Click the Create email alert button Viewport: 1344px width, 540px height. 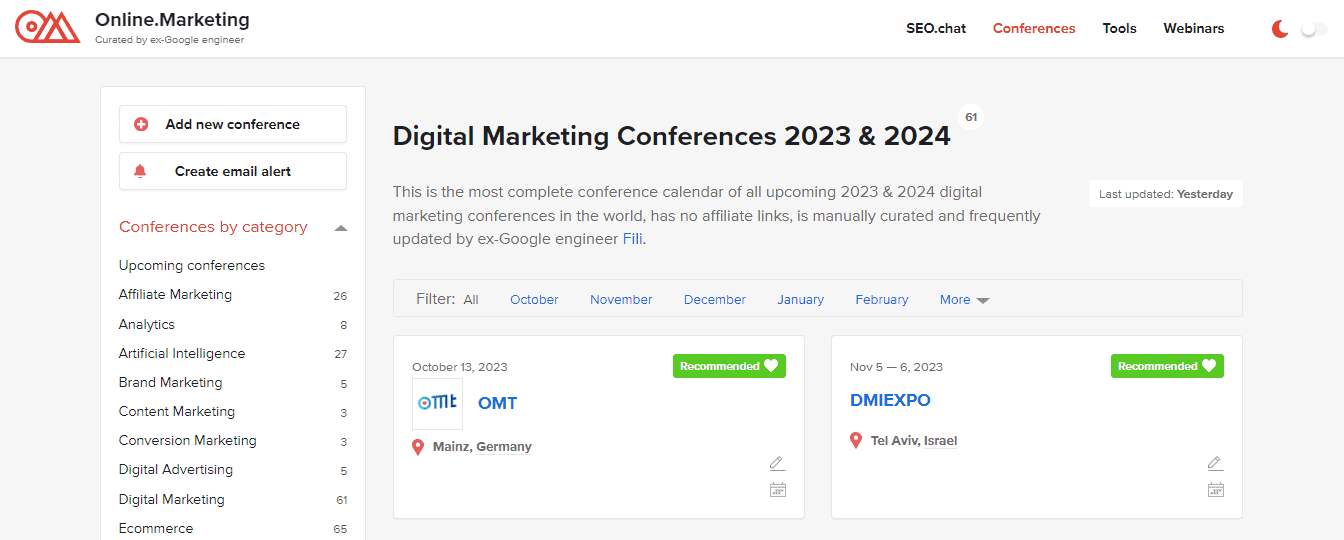point(233,171)
